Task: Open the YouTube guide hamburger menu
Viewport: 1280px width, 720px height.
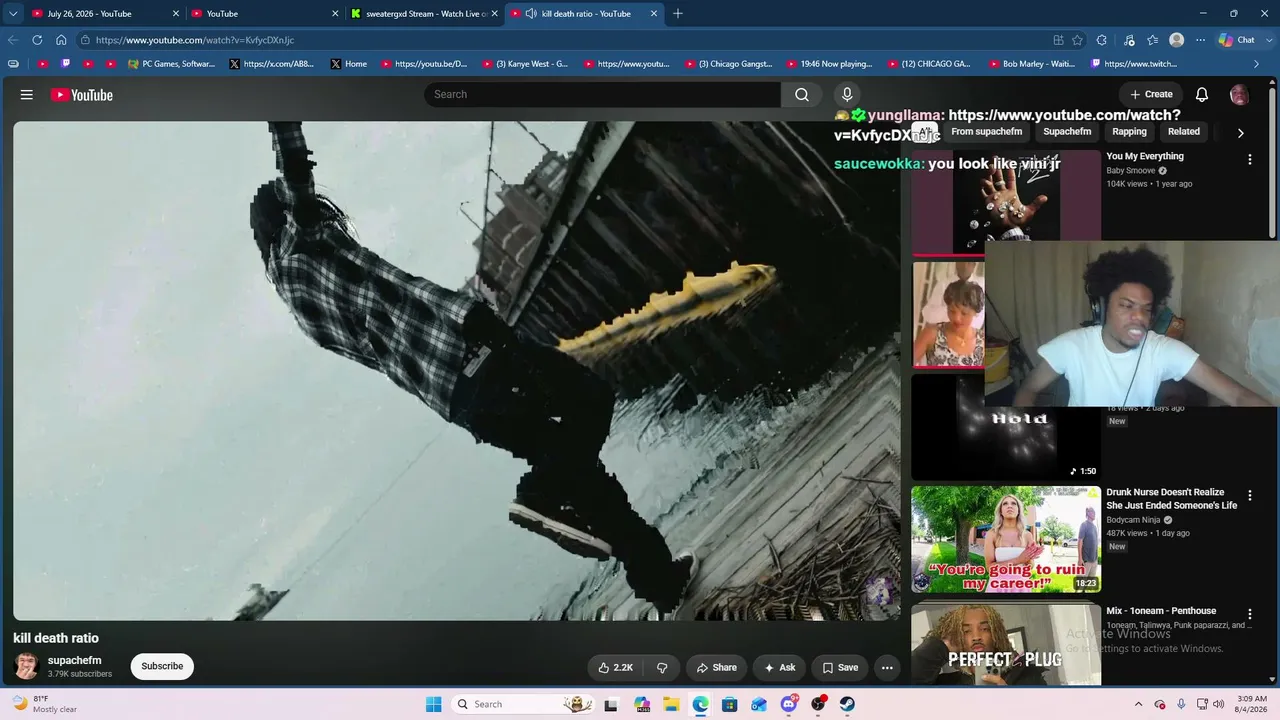Action: coord(27,95)
